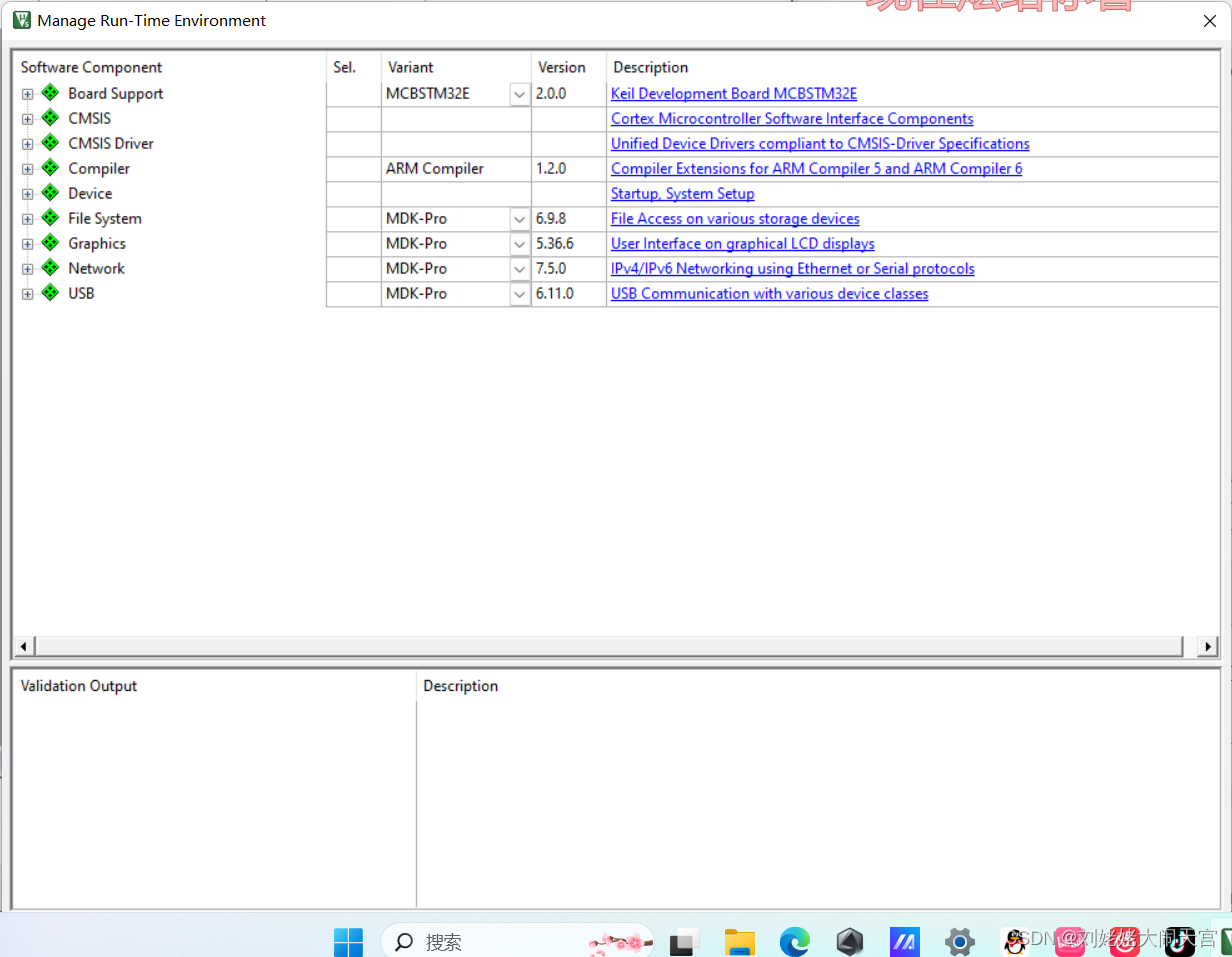Viewport: 1232px width, 957px height.
Task: Expand the Compiler tree node
Action: click(x=27, y=169)
